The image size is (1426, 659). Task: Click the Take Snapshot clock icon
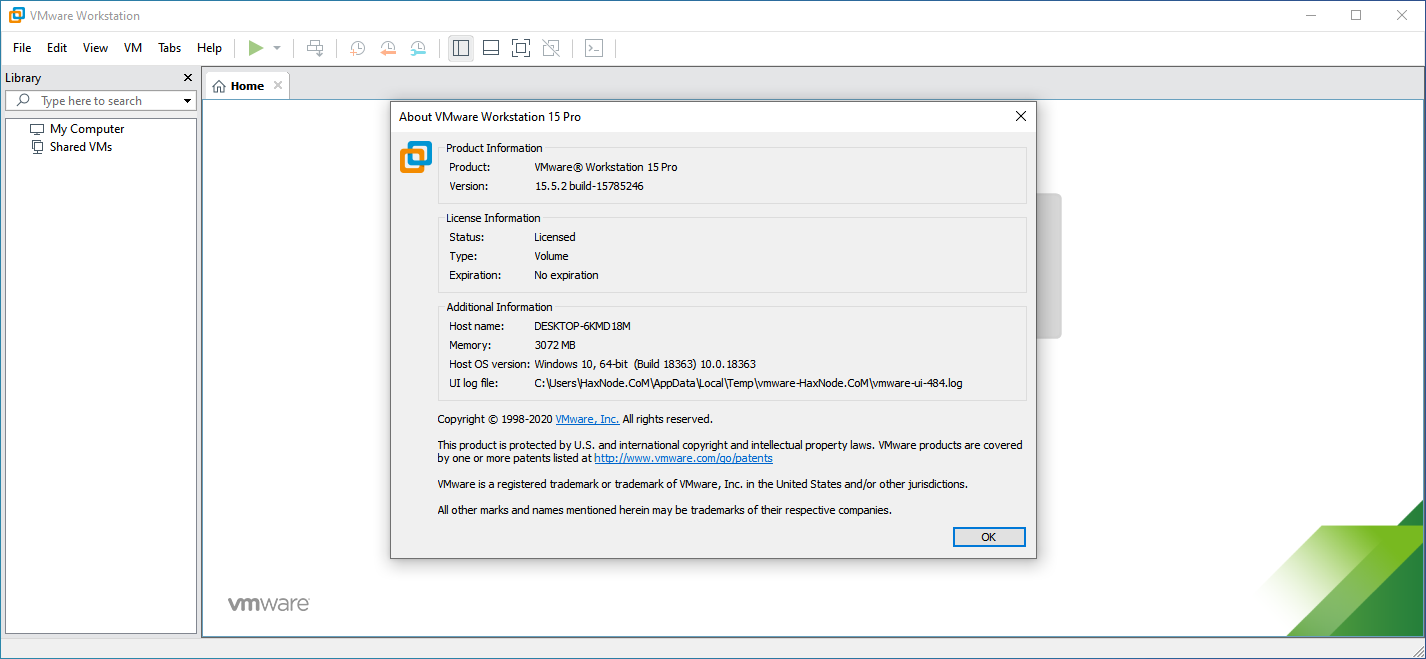357,48
